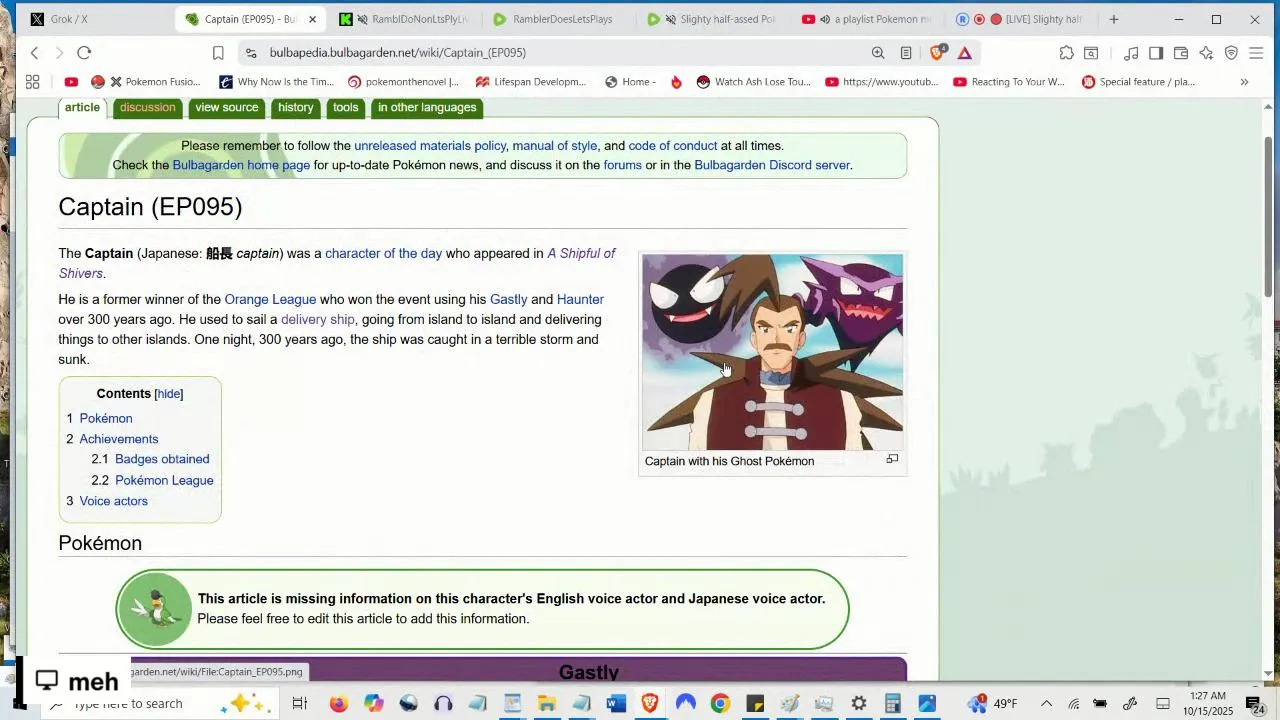Screen dimensions: 1280x720
Task: Open the notification center with 24 alerts
Action: [x=1256, y=704]
